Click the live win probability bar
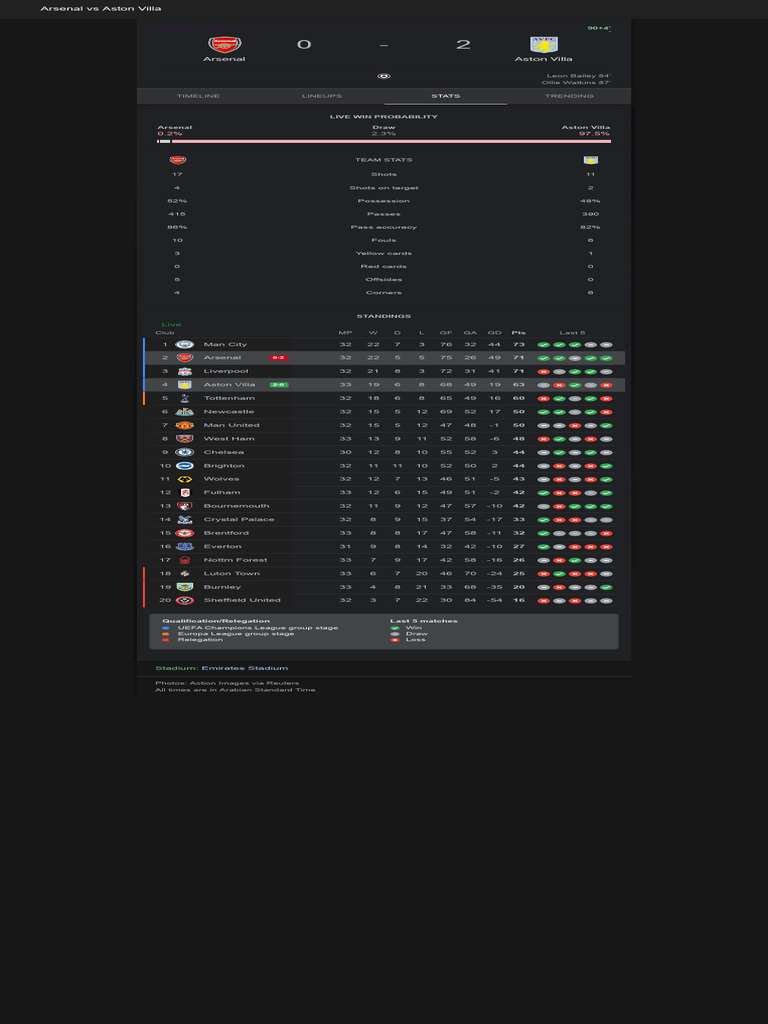 [384, 141]
